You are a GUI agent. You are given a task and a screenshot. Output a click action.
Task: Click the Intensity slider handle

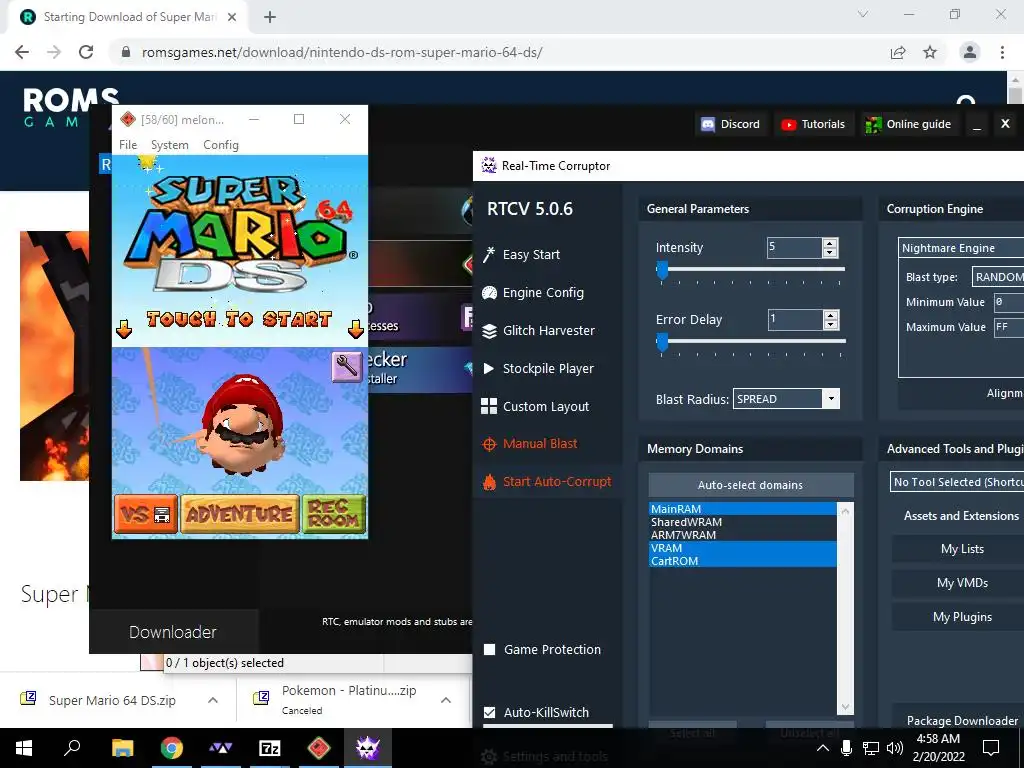pos(662,270)
